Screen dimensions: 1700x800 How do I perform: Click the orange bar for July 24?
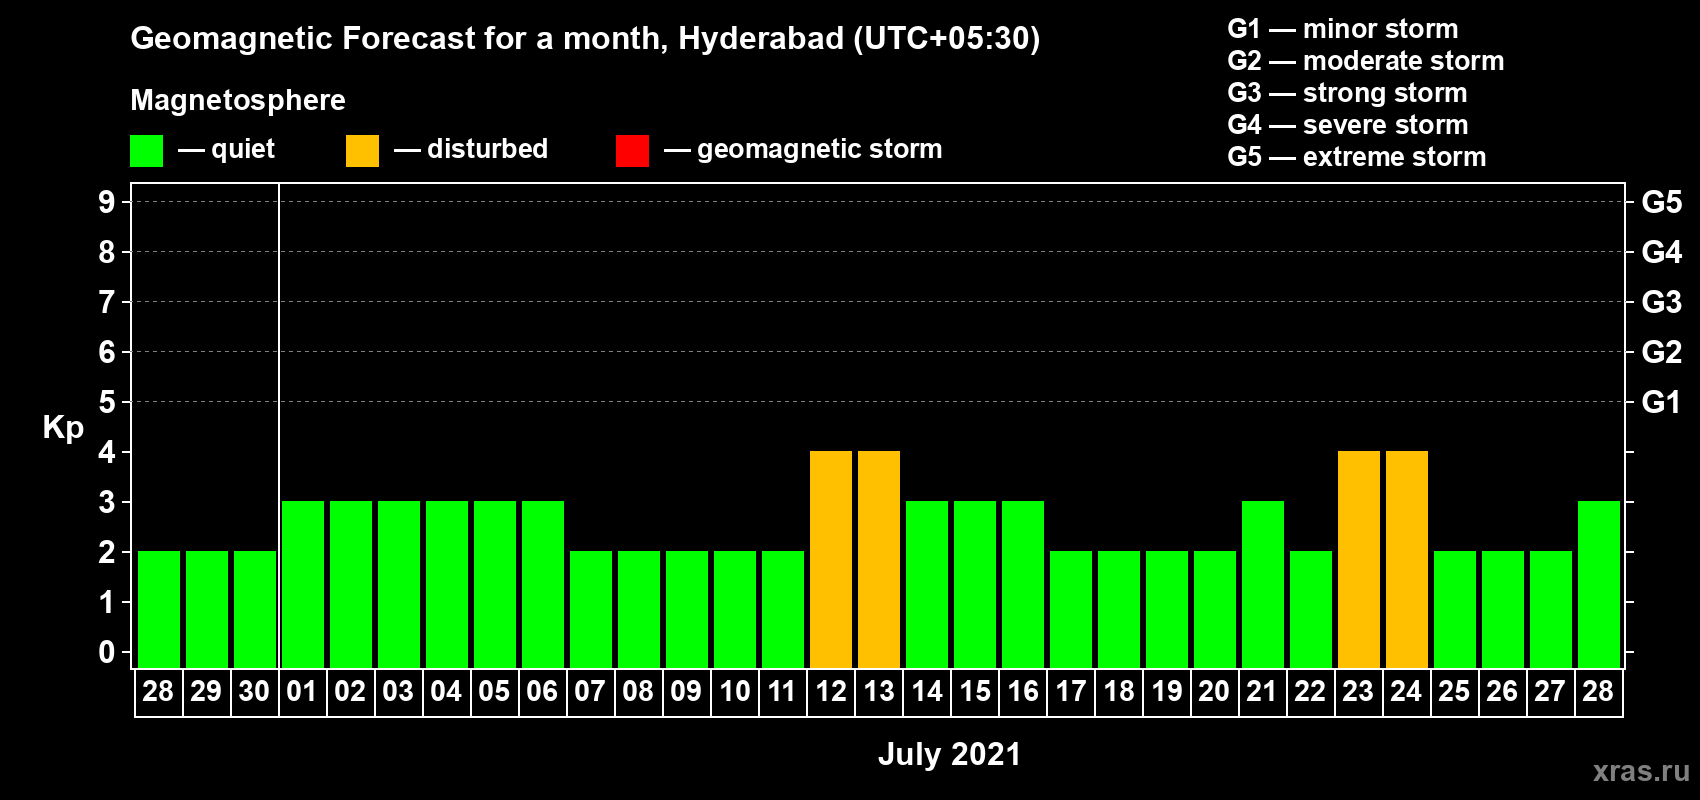point(1407,559)
